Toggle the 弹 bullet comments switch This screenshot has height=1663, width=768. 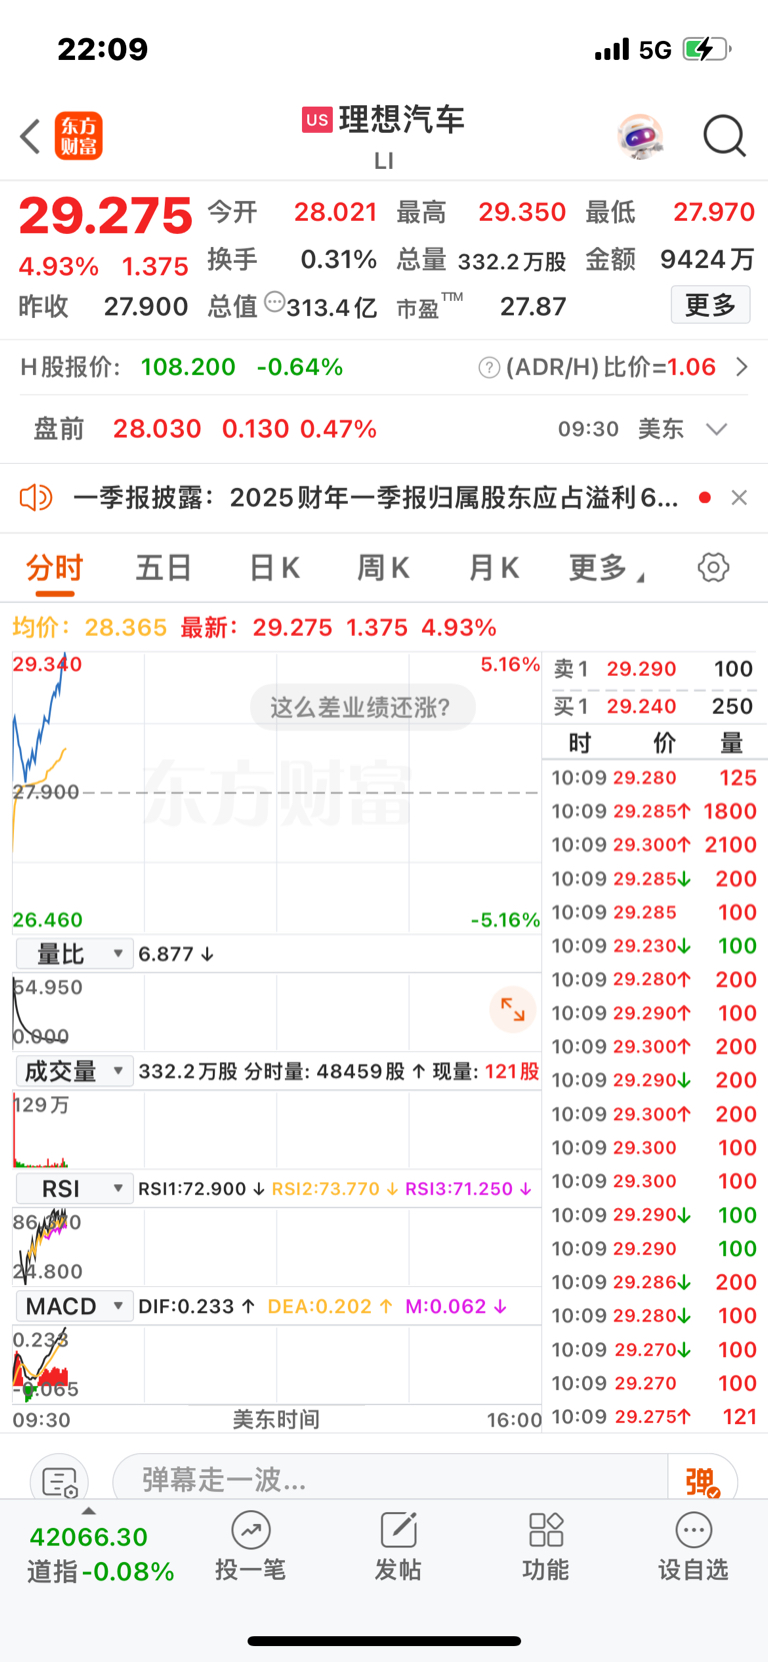pyautogui.click(x=703, y=1481)
